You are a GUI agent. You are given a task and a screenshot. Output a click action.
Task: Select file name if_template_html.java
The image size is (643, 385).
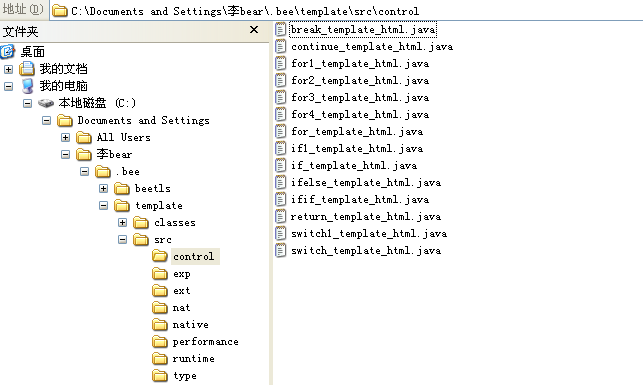354,166
